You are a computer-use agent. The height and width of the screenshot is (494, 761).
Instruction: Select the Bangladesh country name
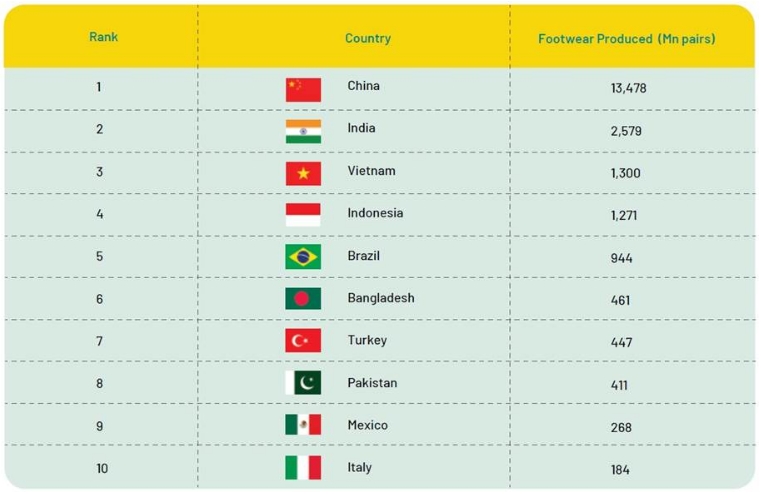point(381,298)
